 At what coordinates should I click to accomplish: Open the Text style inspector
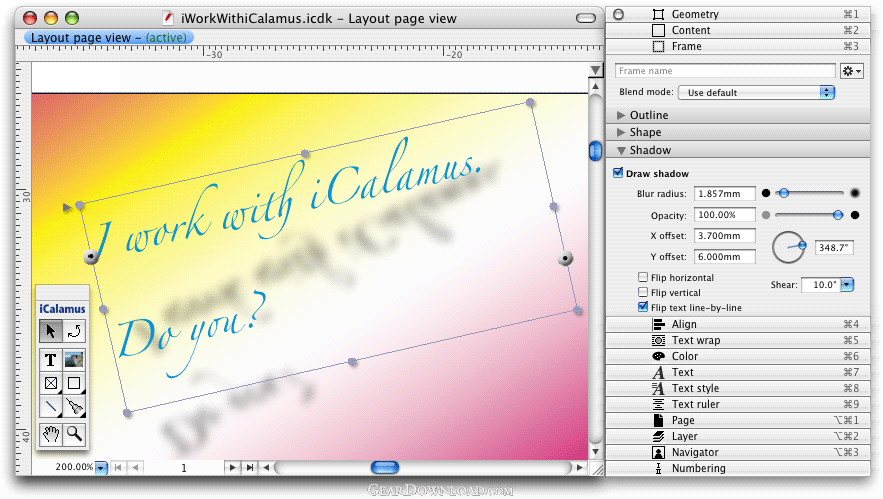pyautogui.click(x=738, y=388)
